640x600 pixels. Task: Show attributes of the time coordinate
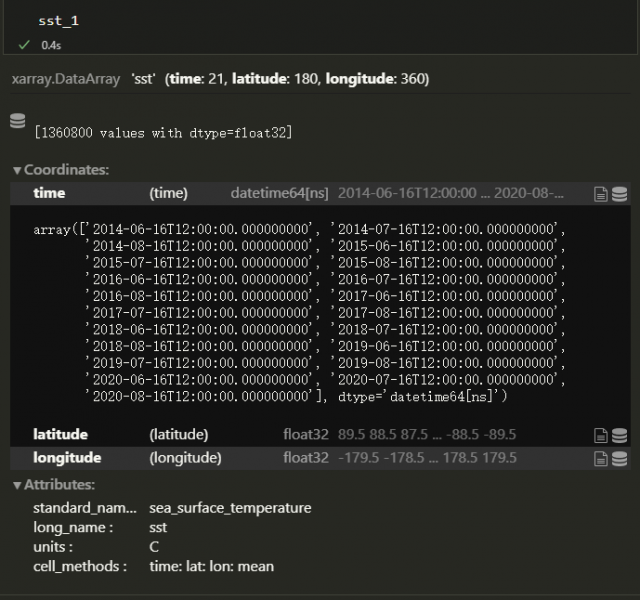tap(600, 194)
